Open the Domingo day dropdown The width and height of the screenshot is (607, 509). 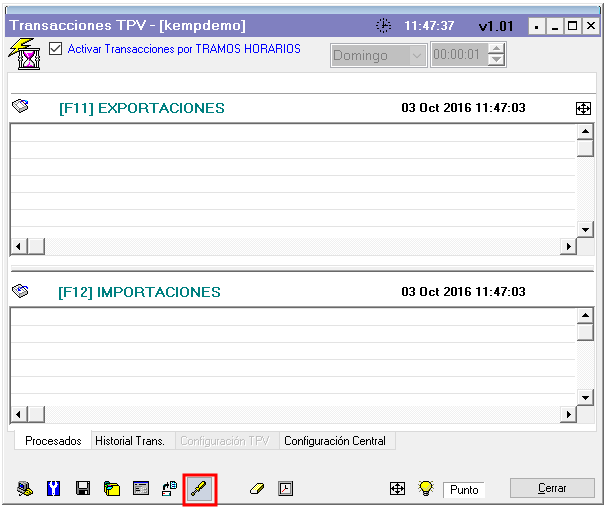[x=416, y=56]
